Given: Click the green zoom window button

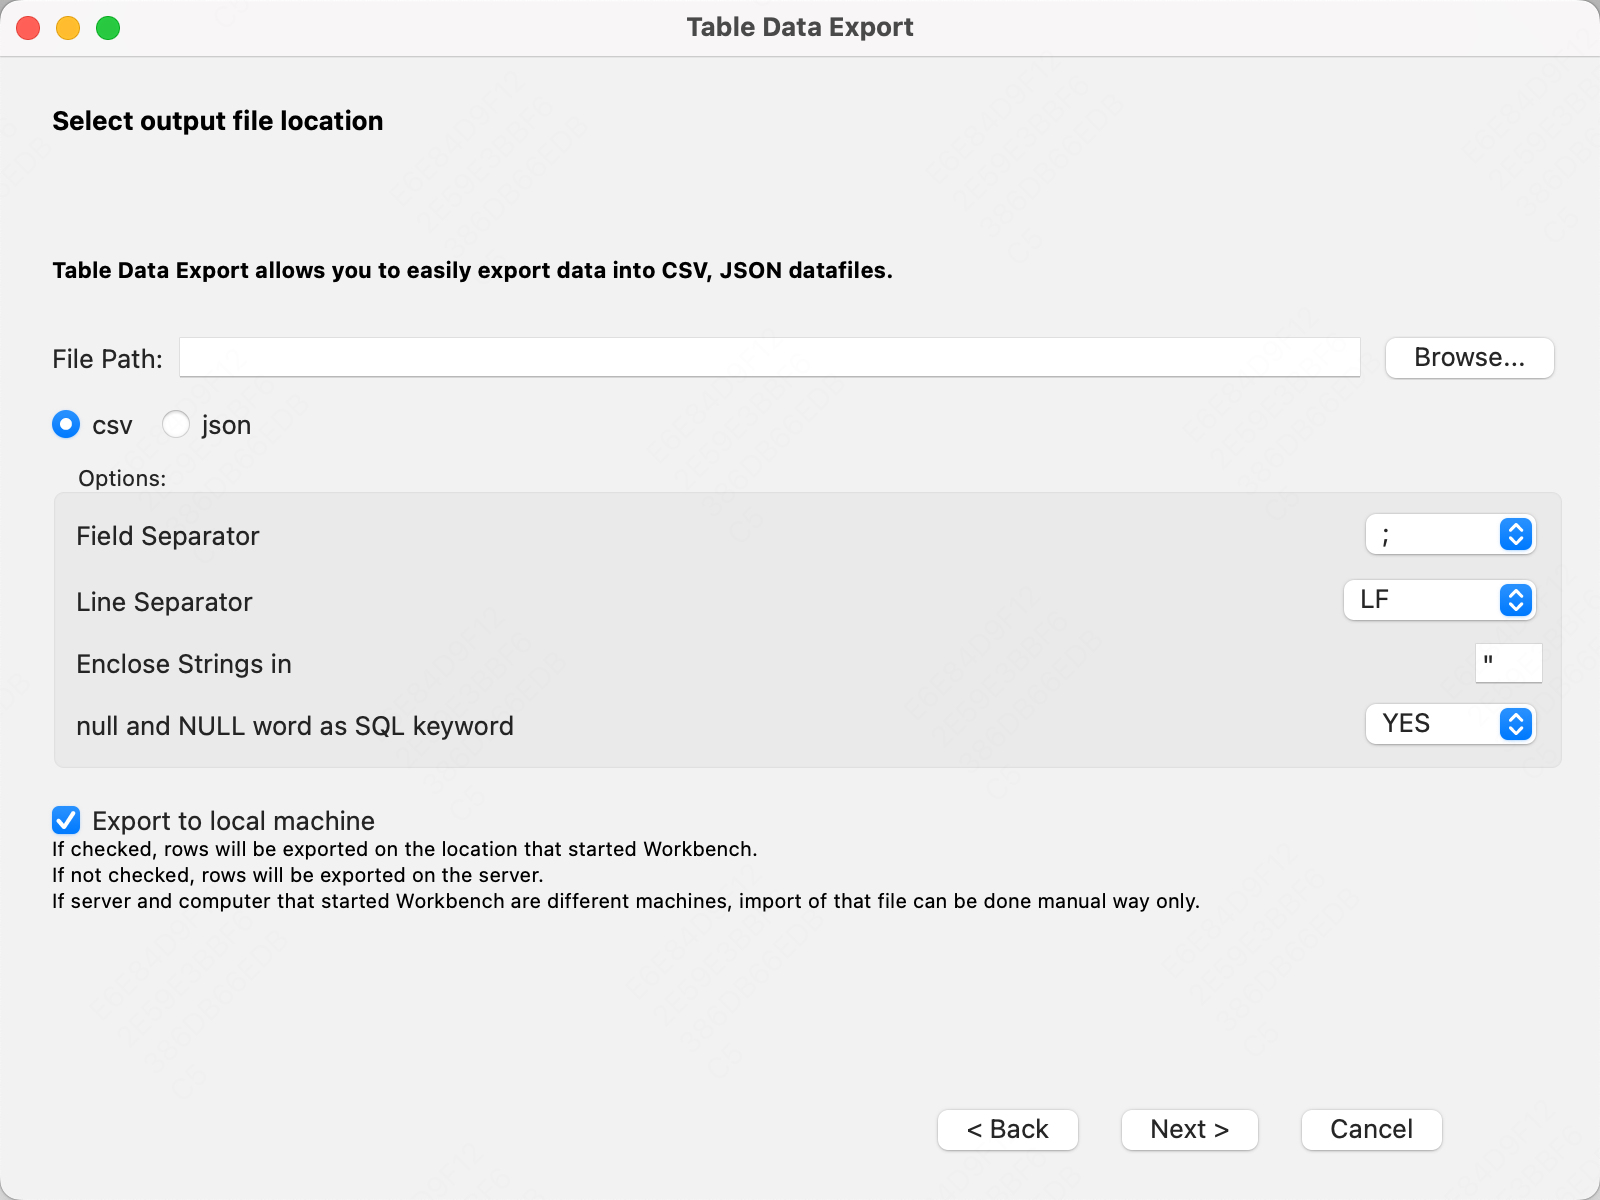Looking at the screenshot, I should (107, 28).
